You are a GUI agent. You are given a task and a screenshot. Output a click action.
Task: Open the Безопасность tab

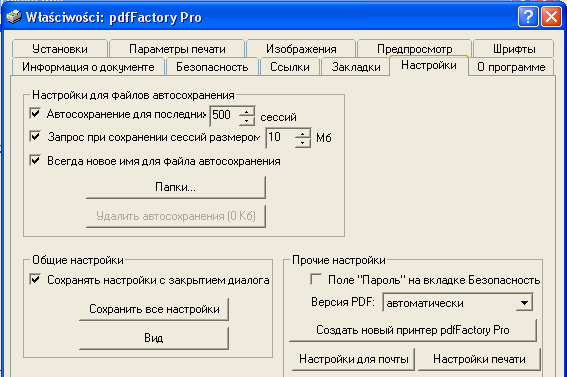[x=212, y=67]
